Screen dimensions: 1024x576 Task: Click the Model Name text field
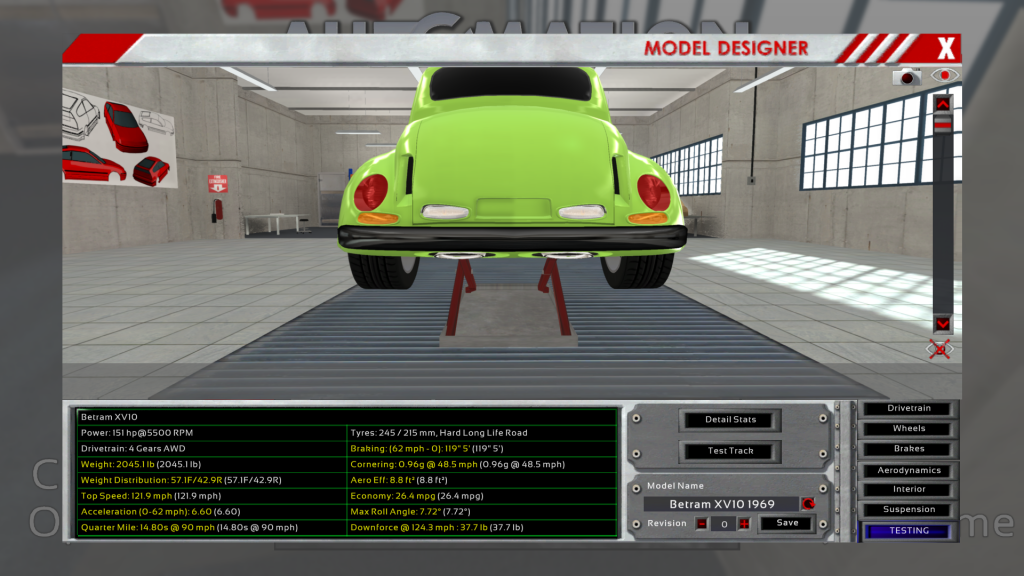(x=720, y=505)
